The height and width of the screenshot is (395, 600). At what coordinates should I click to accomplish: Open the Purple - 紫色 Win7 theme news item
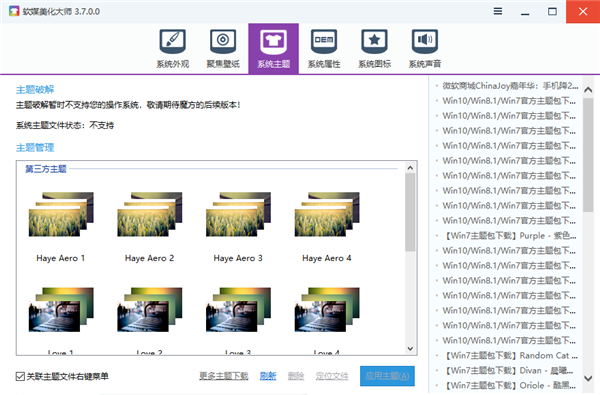pyautogui.click(x=509, y=236)
